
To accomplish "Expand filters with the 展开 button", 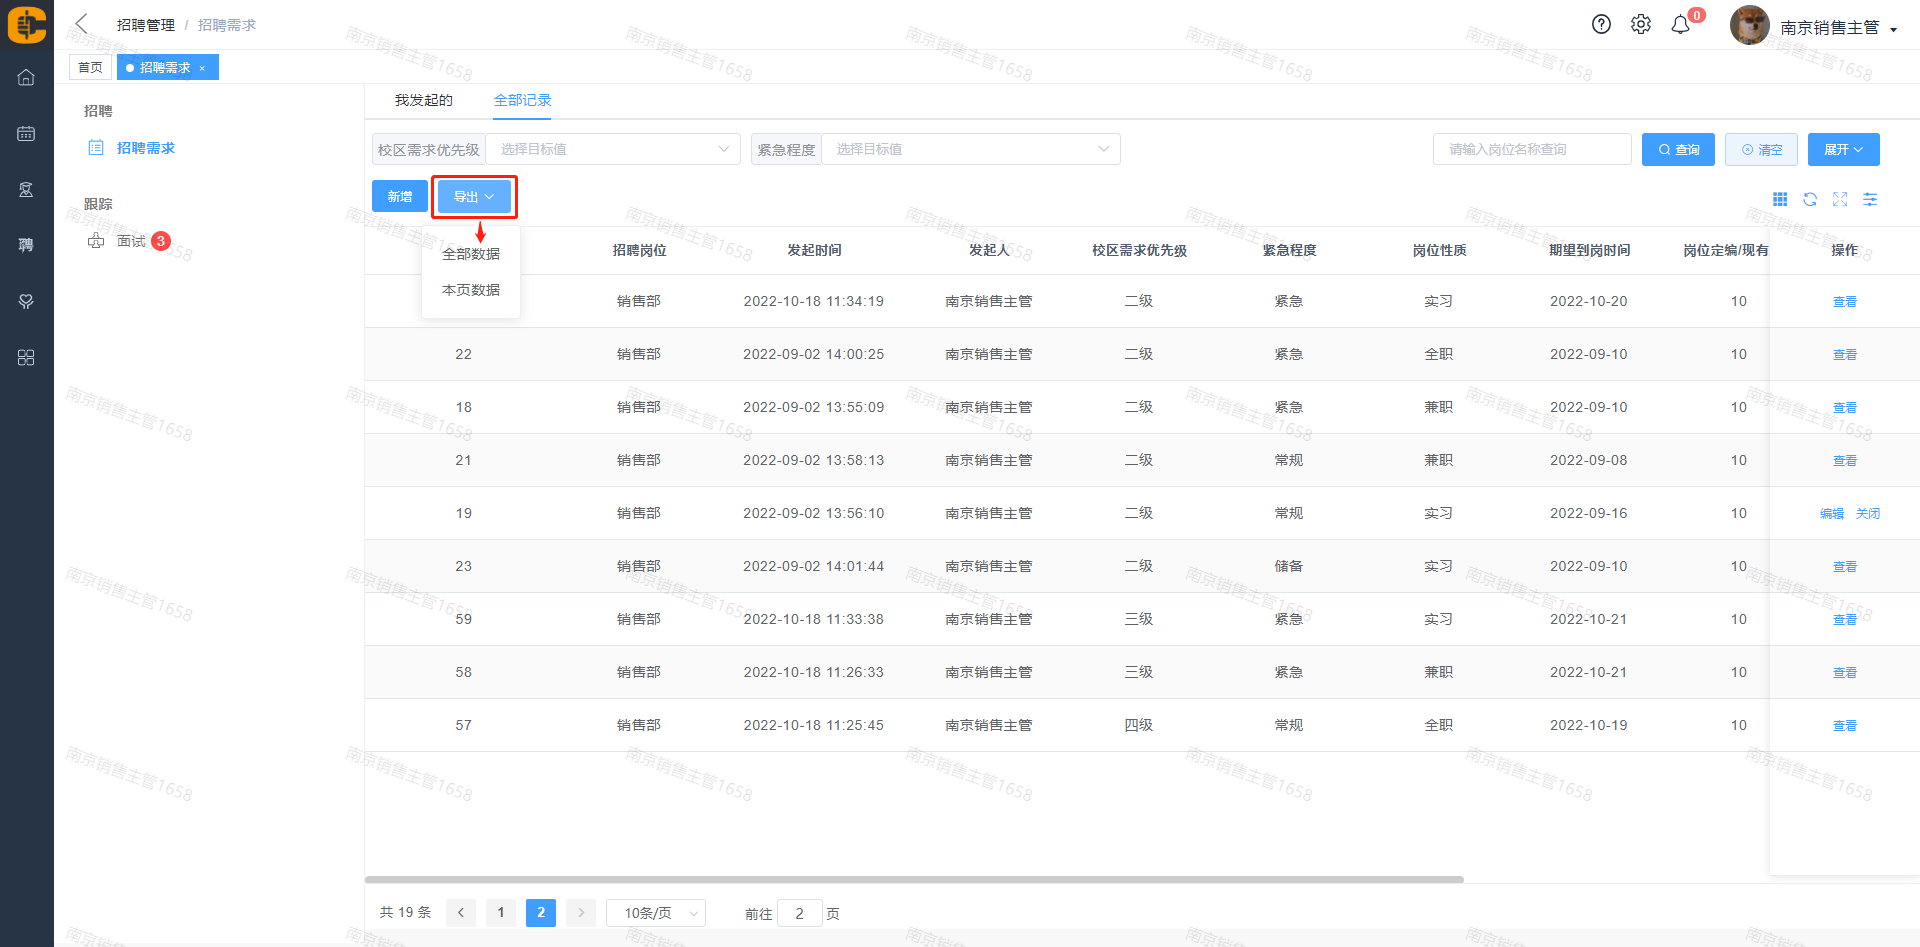I will [x=1843, y=149].
